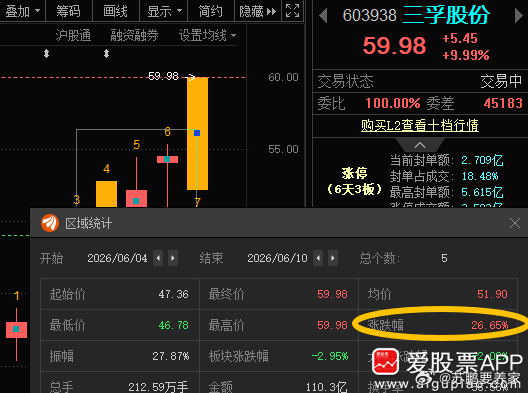Click the 最低价 46.78 cell

click(x=120, y=325)
